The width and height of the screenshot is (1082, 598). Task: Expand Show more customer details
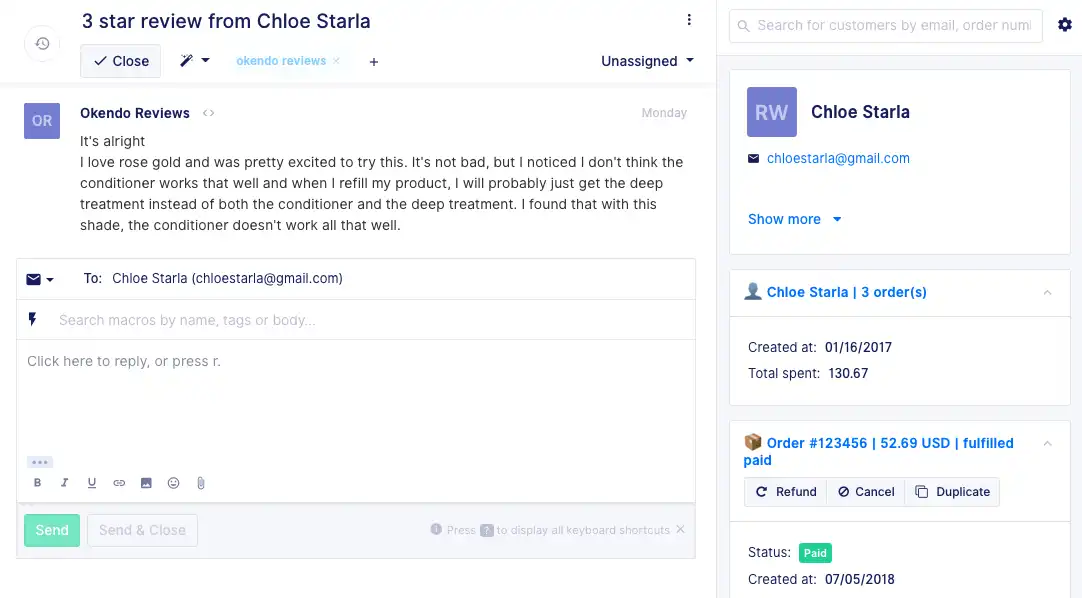794,219
